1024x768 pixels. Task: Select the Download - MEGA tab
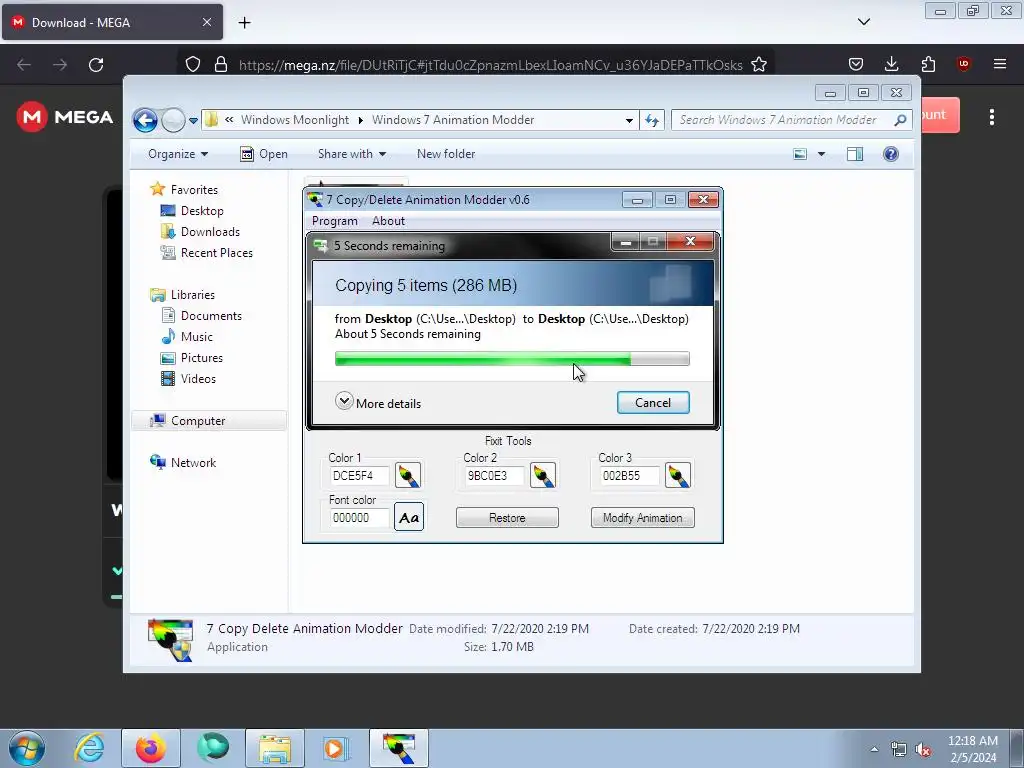point(112,23)
